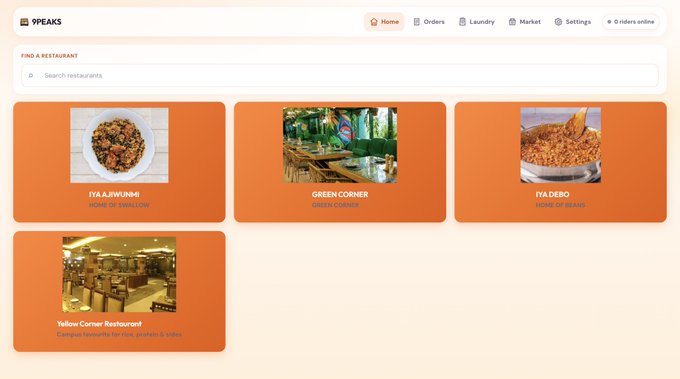The width and height of the screenshot is (680, 379).
Task: Click the FIND A RESTAURANT heading
Action: 49,56
